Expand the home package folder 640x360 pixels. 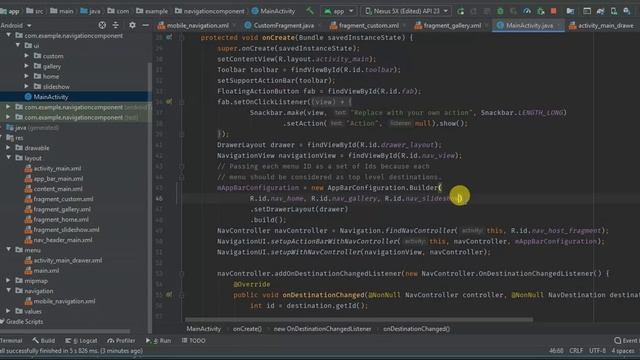(27, 76)
